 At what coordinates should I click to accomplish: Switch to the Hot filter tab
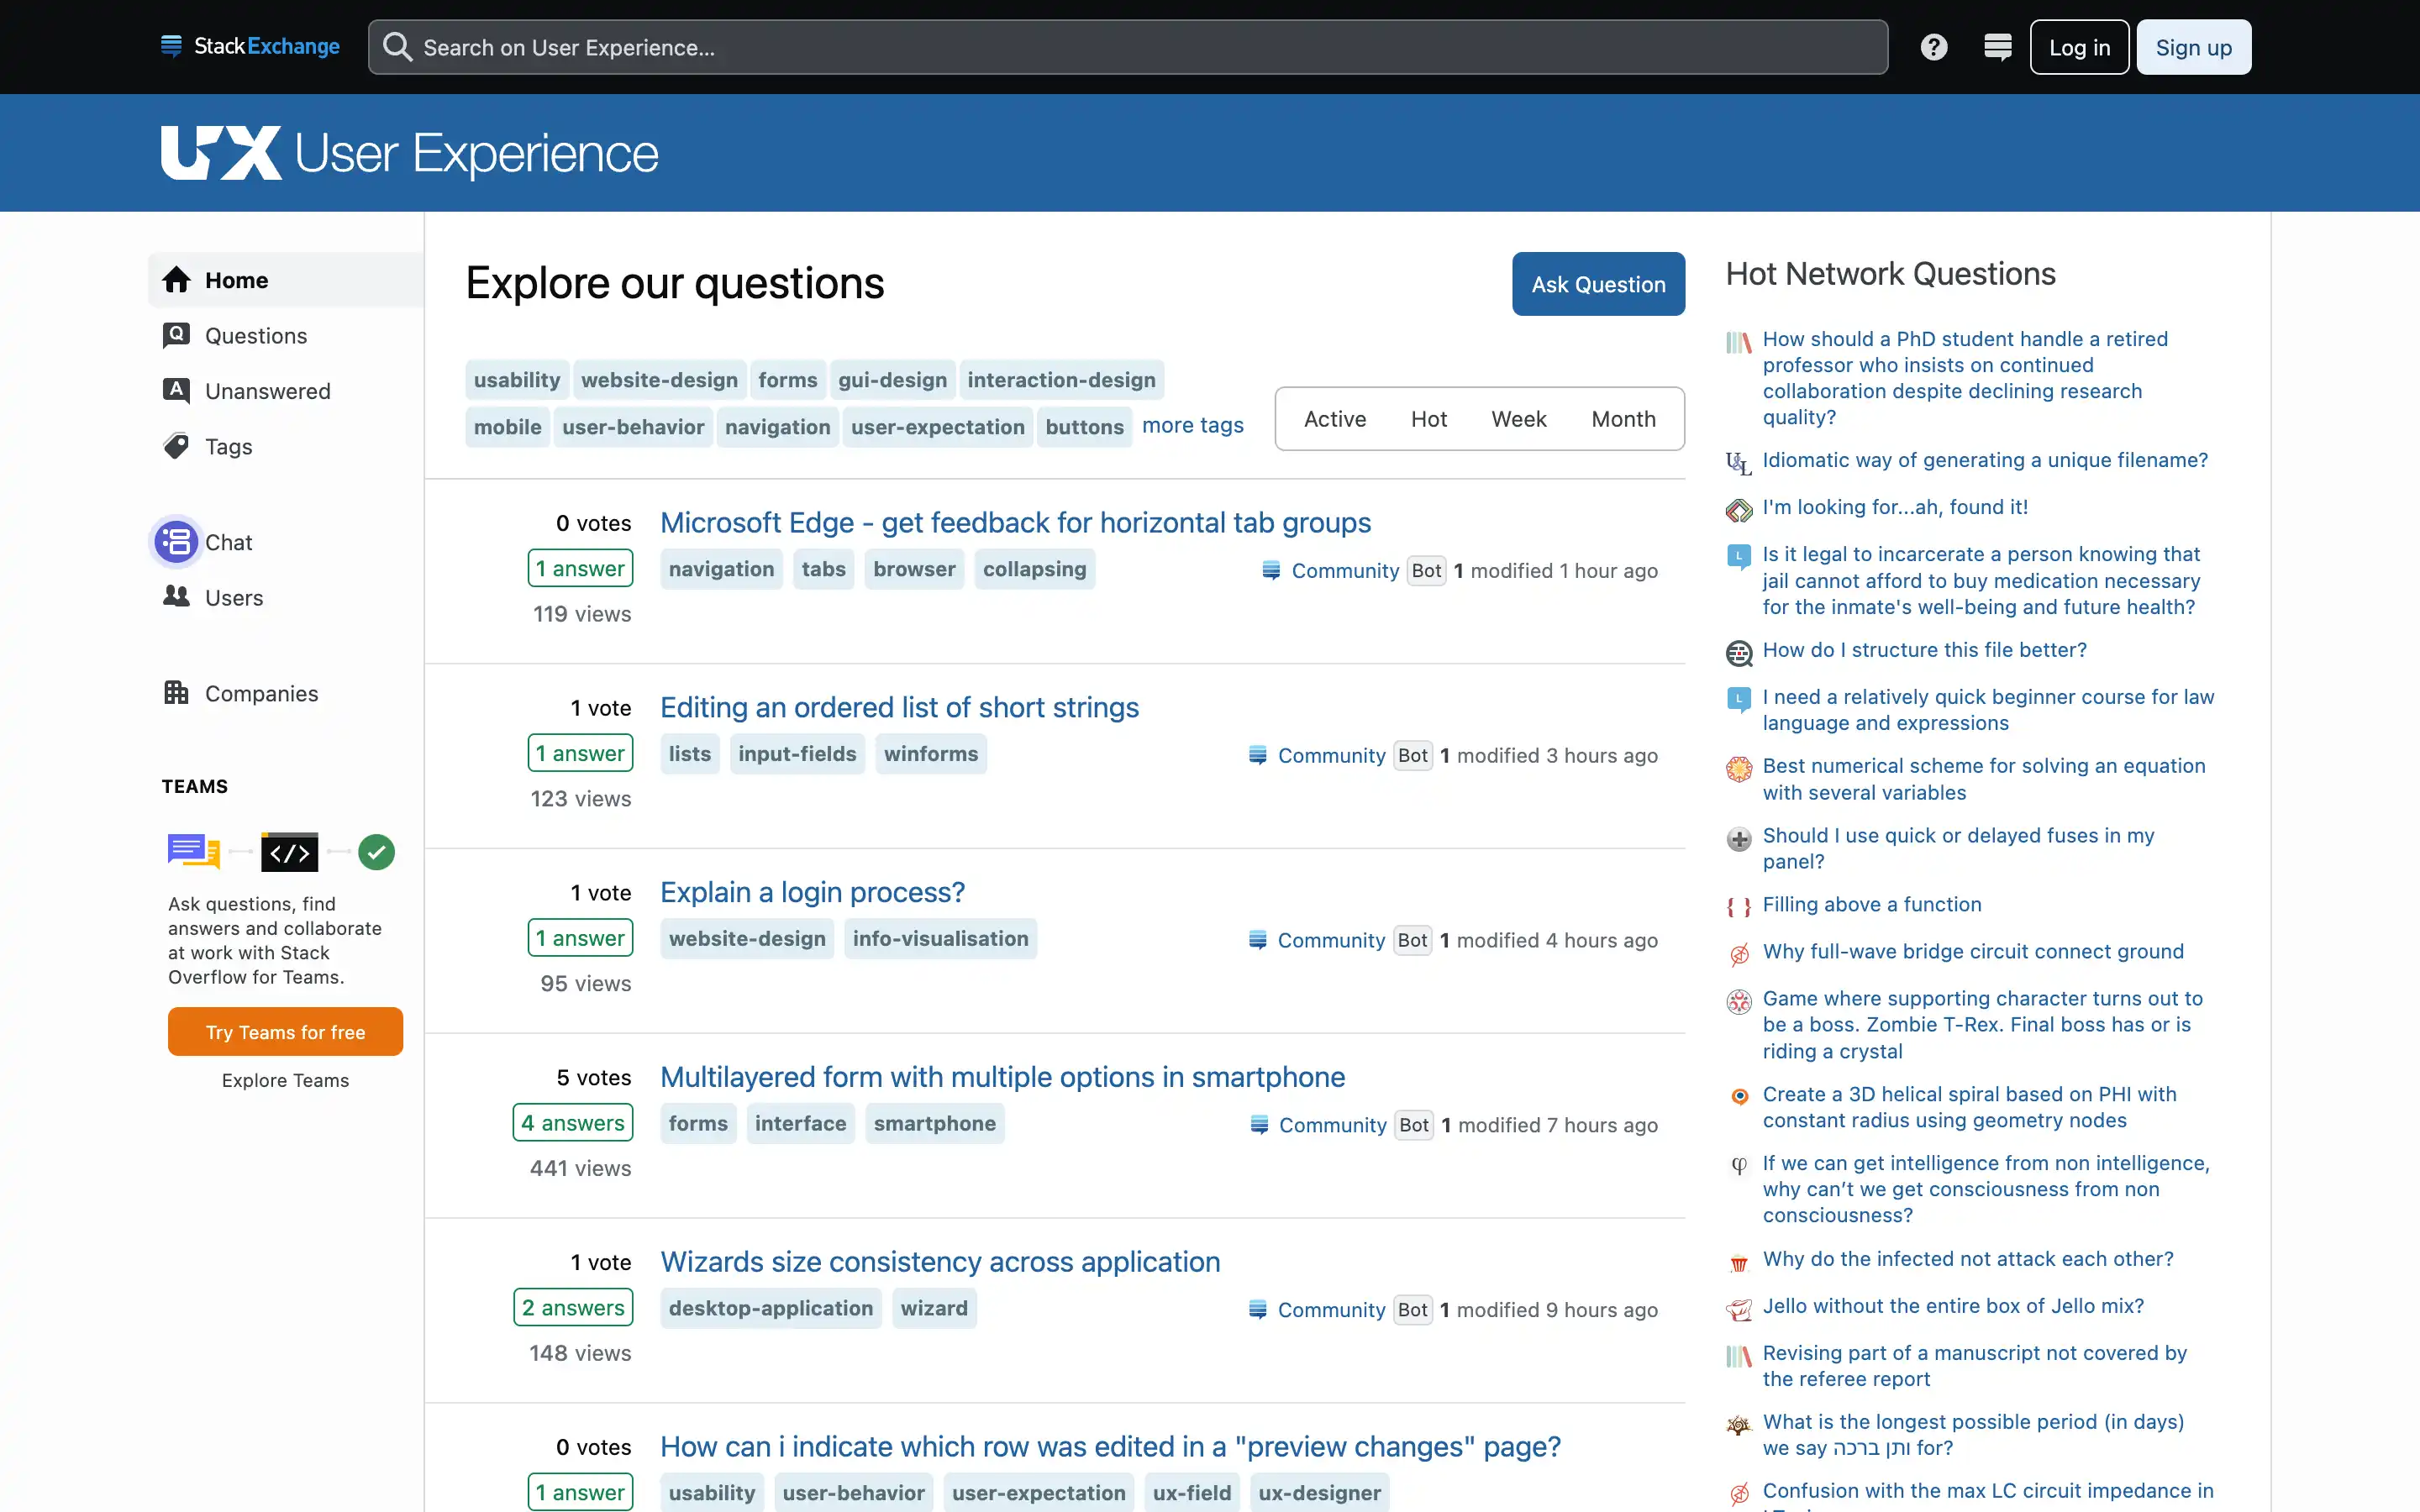[x=1428, y=419]
